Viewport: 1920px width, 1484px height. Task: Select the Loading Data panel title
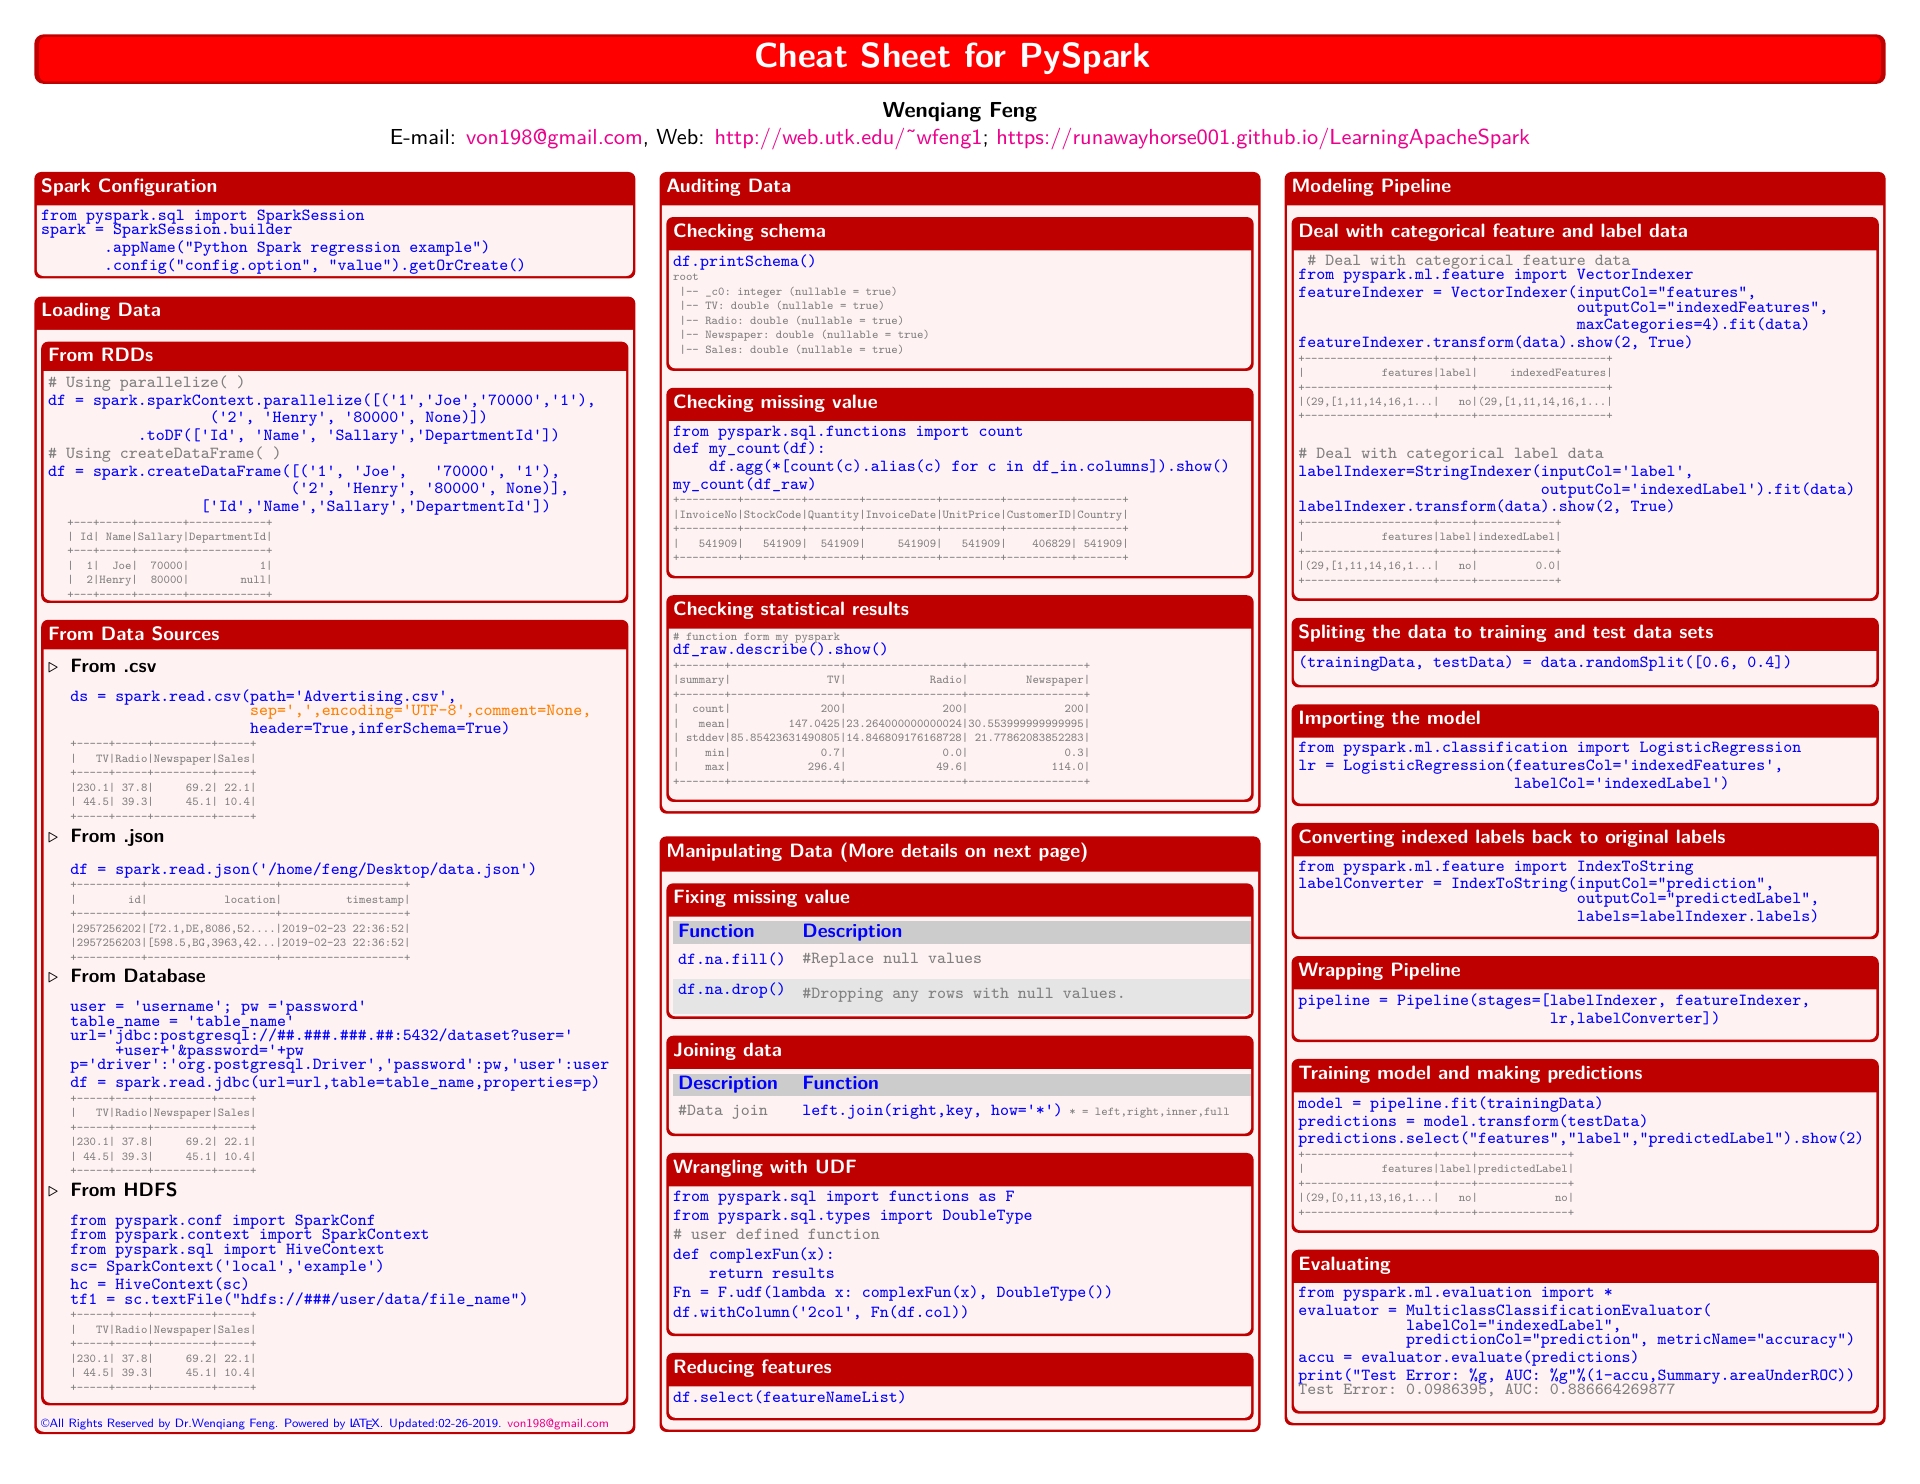point(100,311)
